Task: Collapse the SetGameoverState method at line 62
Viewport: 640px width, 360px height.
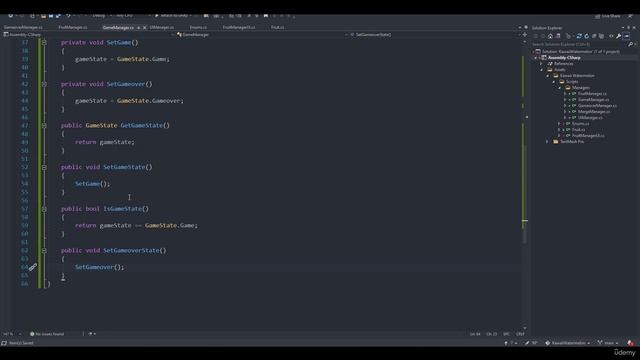Action: [x=44, y=251]
